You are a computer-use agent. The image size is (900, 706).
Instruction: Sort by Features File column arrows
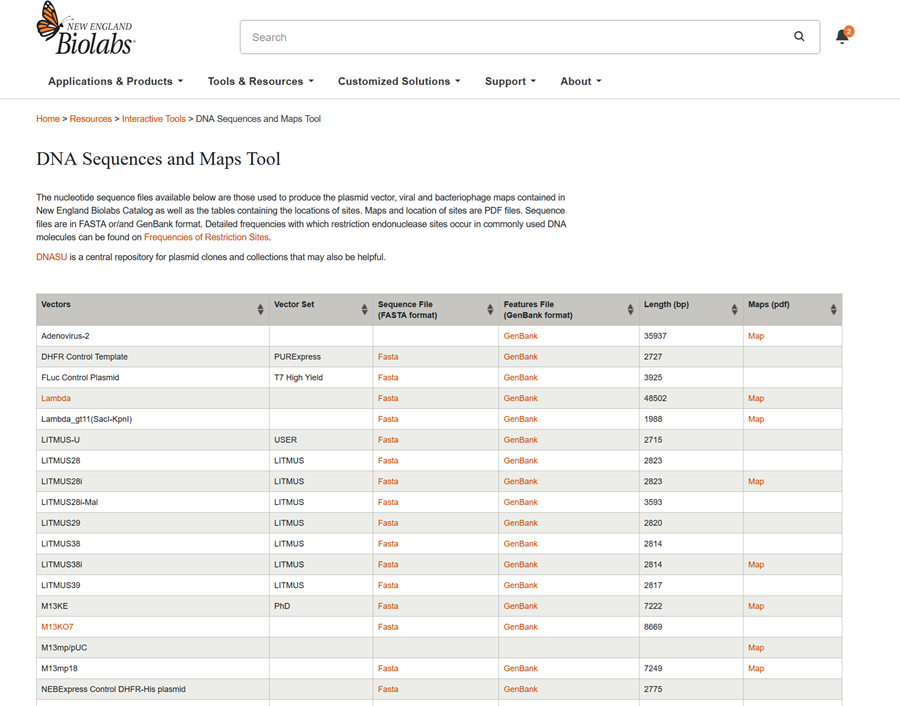point(630,310)
